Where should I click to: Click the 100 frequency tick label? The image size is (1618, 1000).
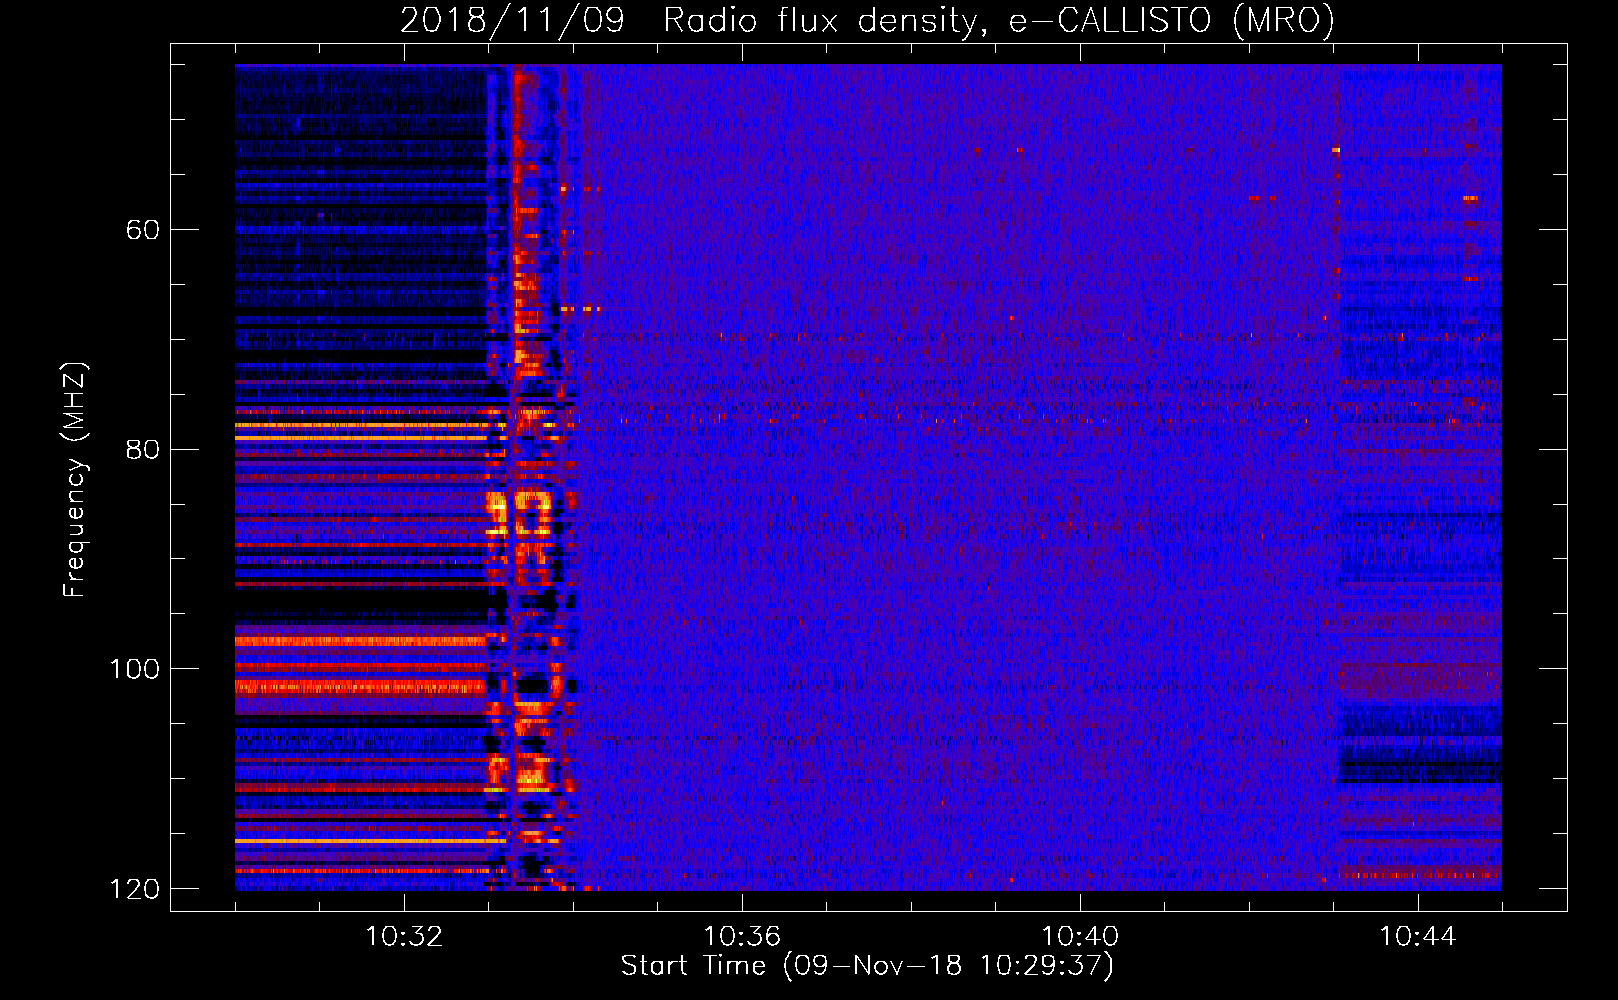[x=134, y=669]
